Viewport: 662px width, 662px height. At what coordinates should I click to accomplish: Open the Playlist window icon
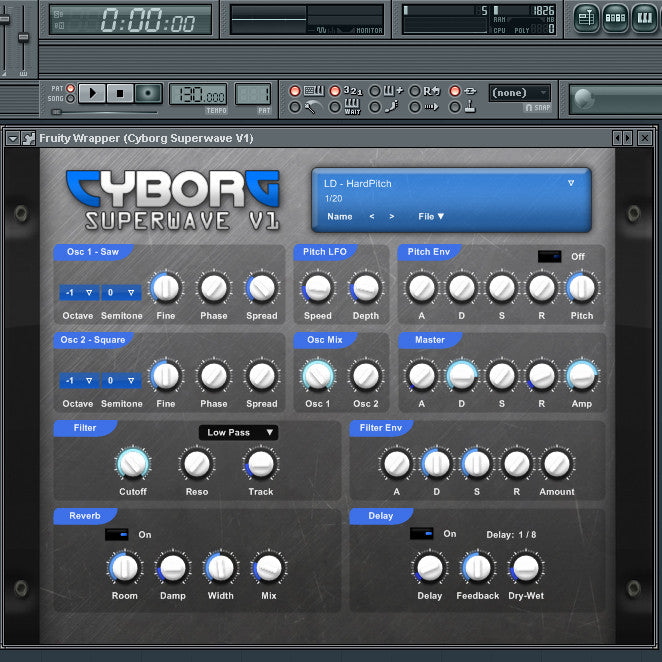pos(586,18)
